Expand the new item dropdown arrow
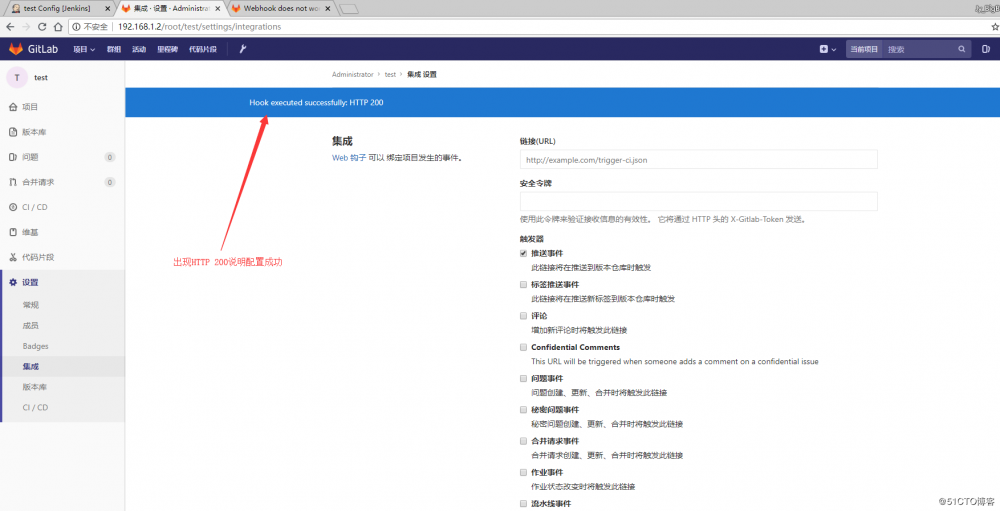 [834, 49]
